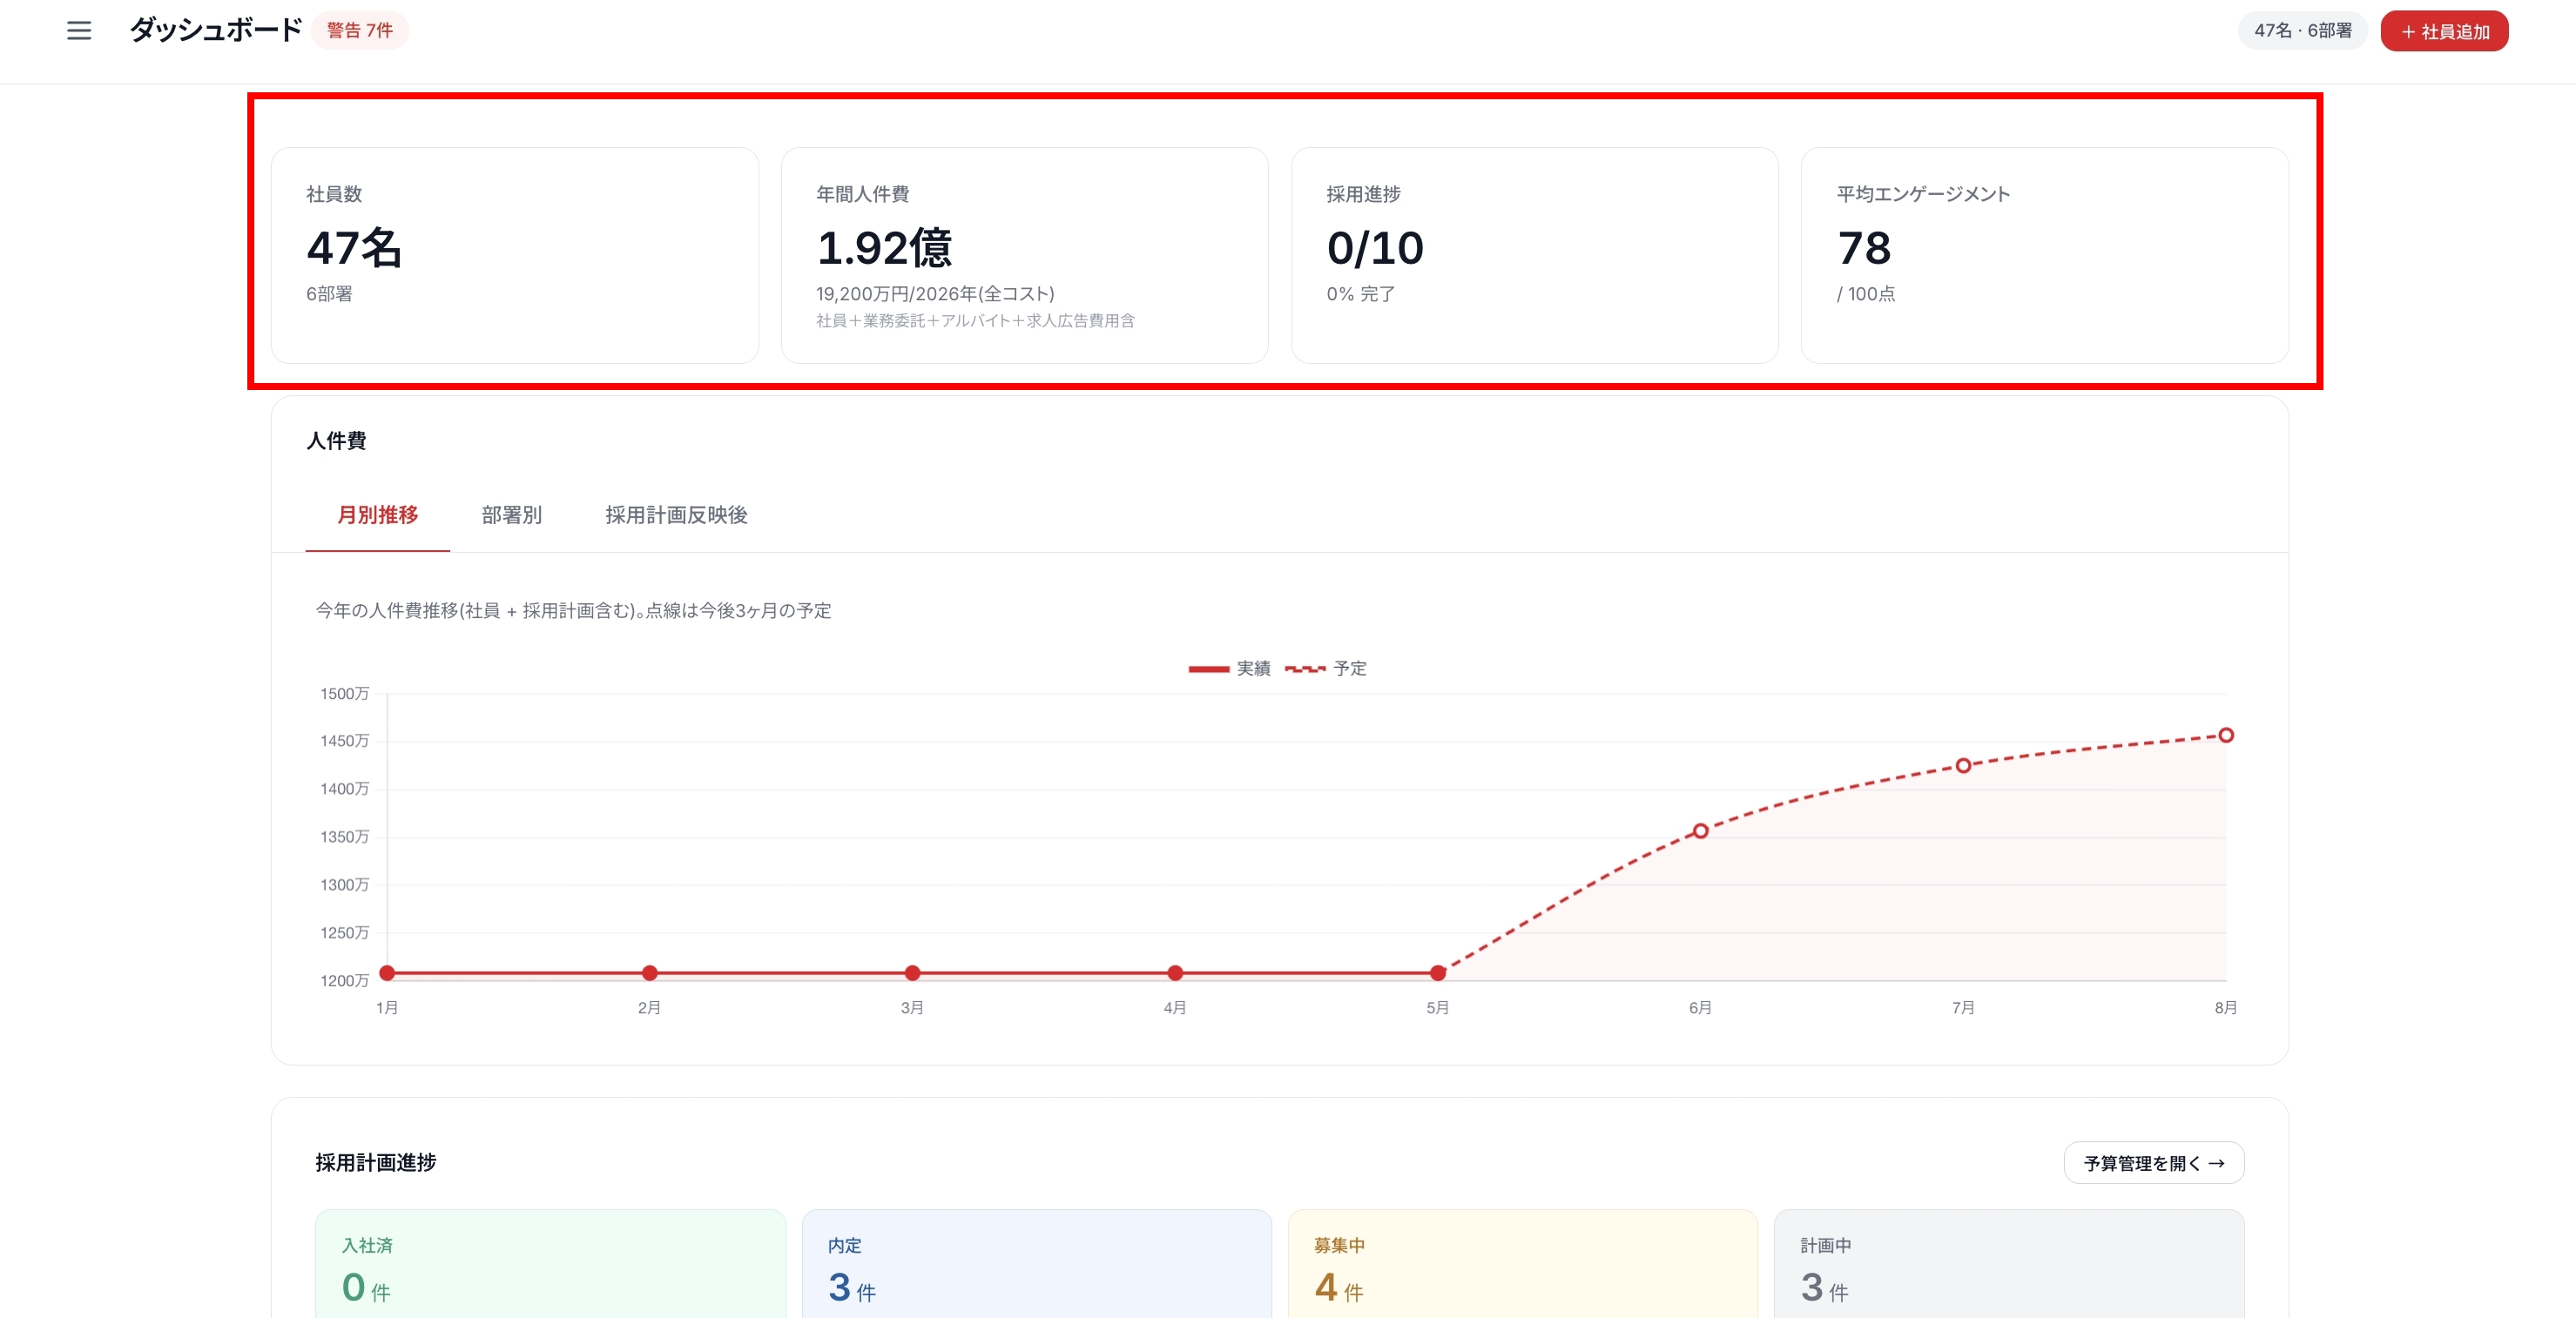
Task: Click the 1月 data point on chart
Action: click(x=388, y=973)
